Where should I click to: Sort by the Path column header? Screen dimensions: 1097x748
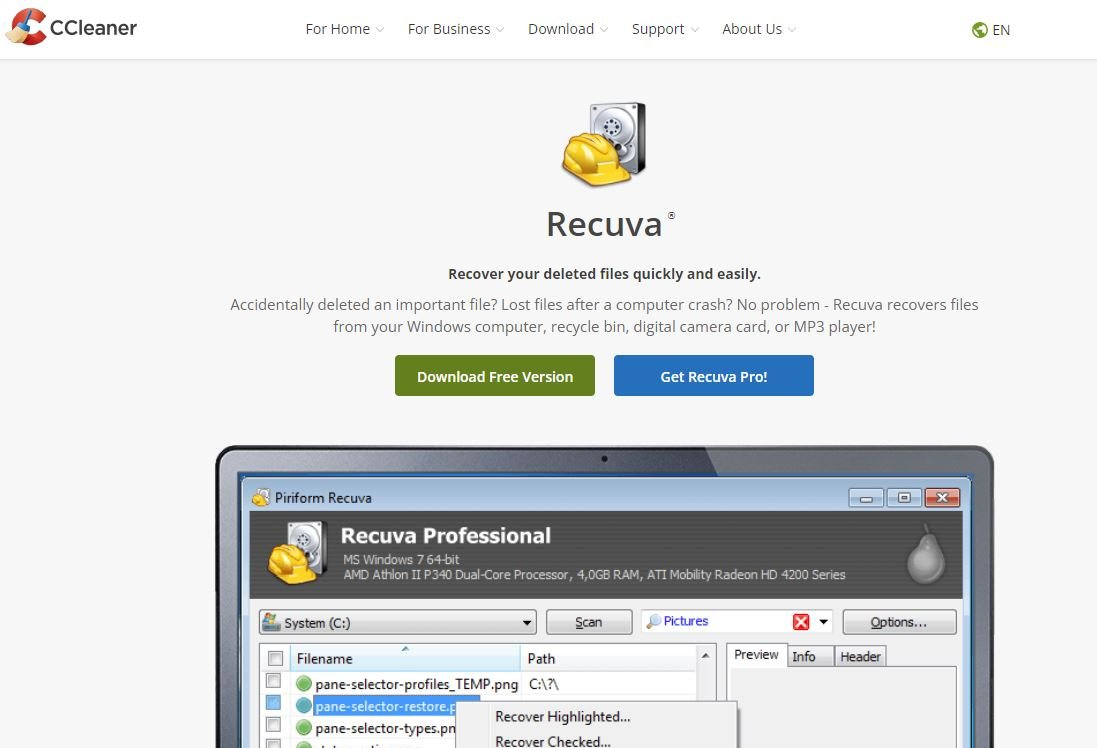point(608,658)
